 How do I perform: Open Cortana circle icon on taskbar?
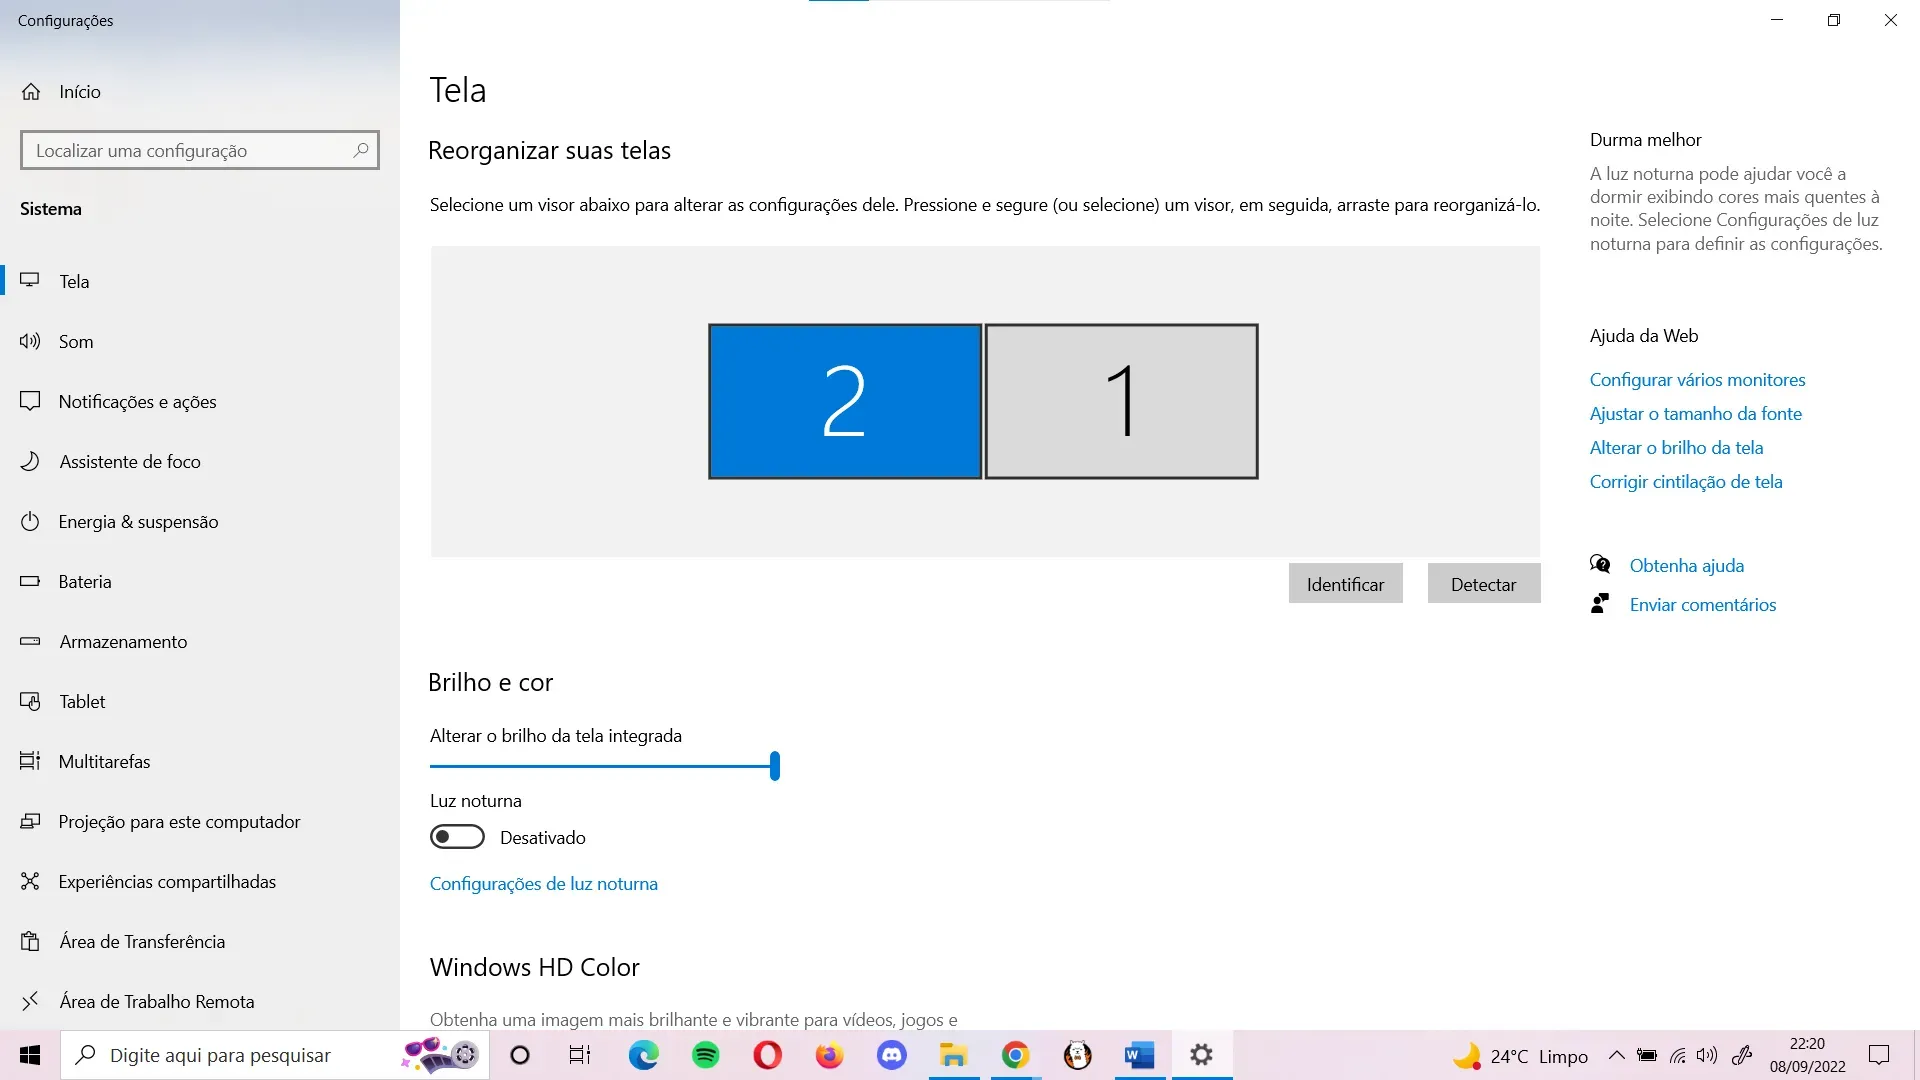pyautogui.click(x=520, y=1055)
